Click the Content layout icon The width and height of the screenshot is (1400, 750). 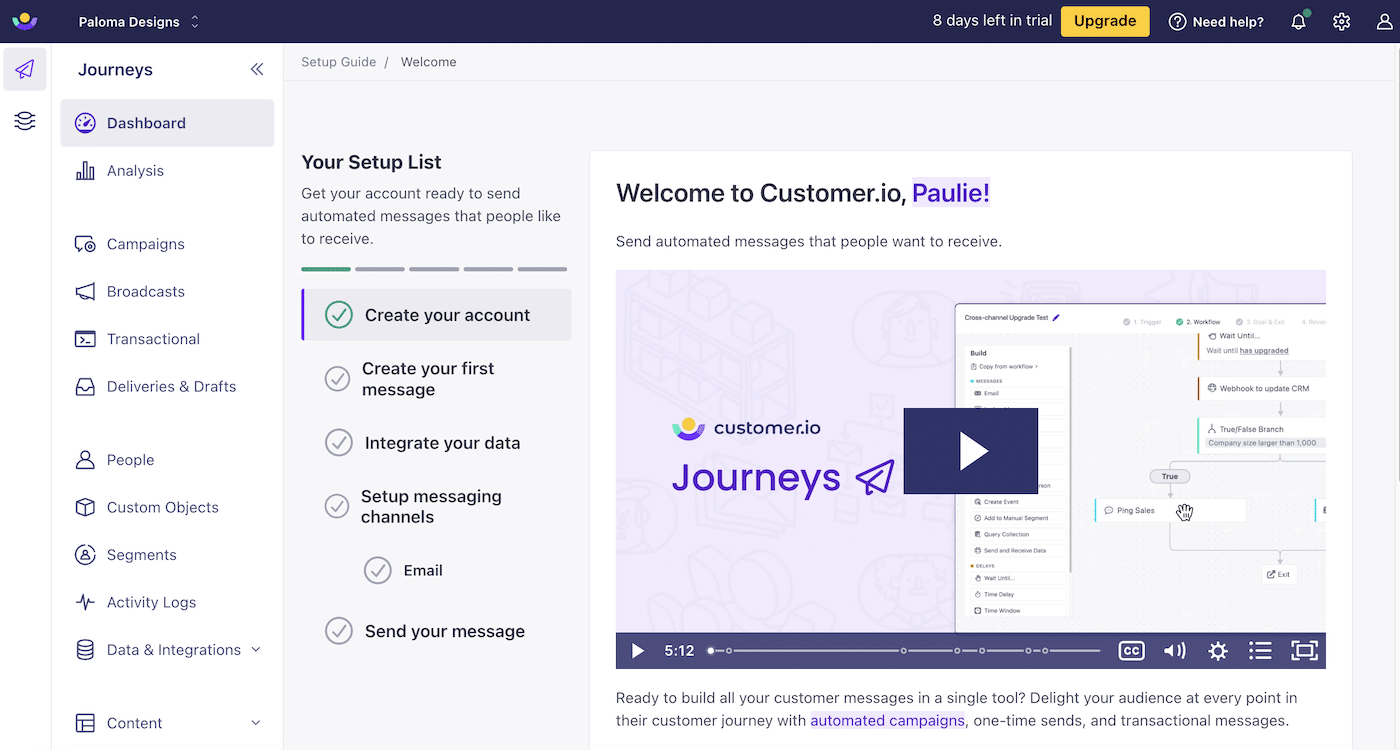tap(85, 723)
